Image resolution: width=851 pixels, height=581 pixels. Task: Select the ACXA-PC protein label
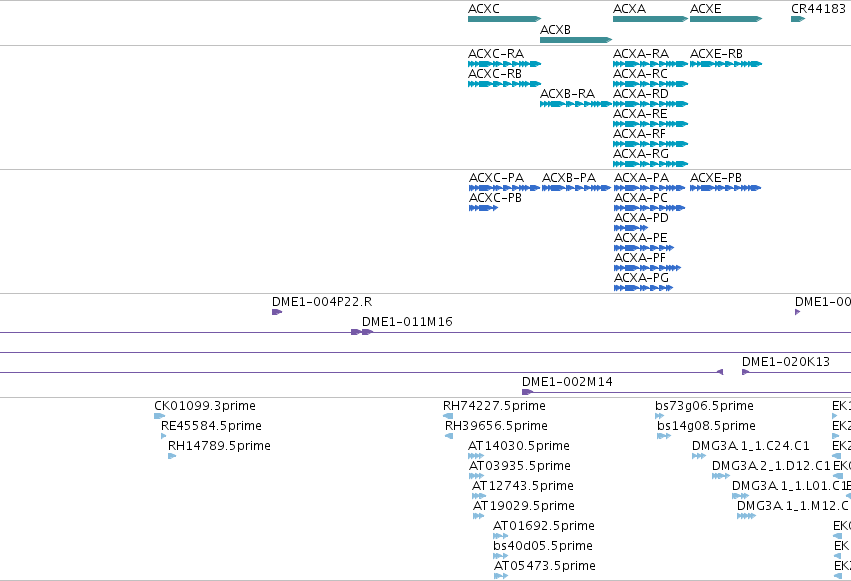(640, 198)
